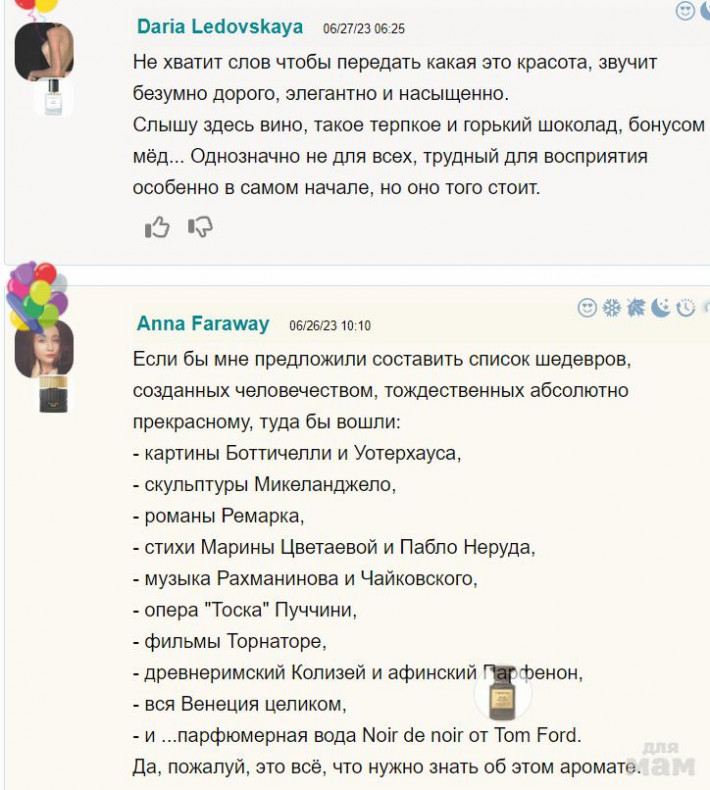Click the black perfume bottle under Anna's avatar
This screenshot has width=710, height=790.
pos(51,395)
